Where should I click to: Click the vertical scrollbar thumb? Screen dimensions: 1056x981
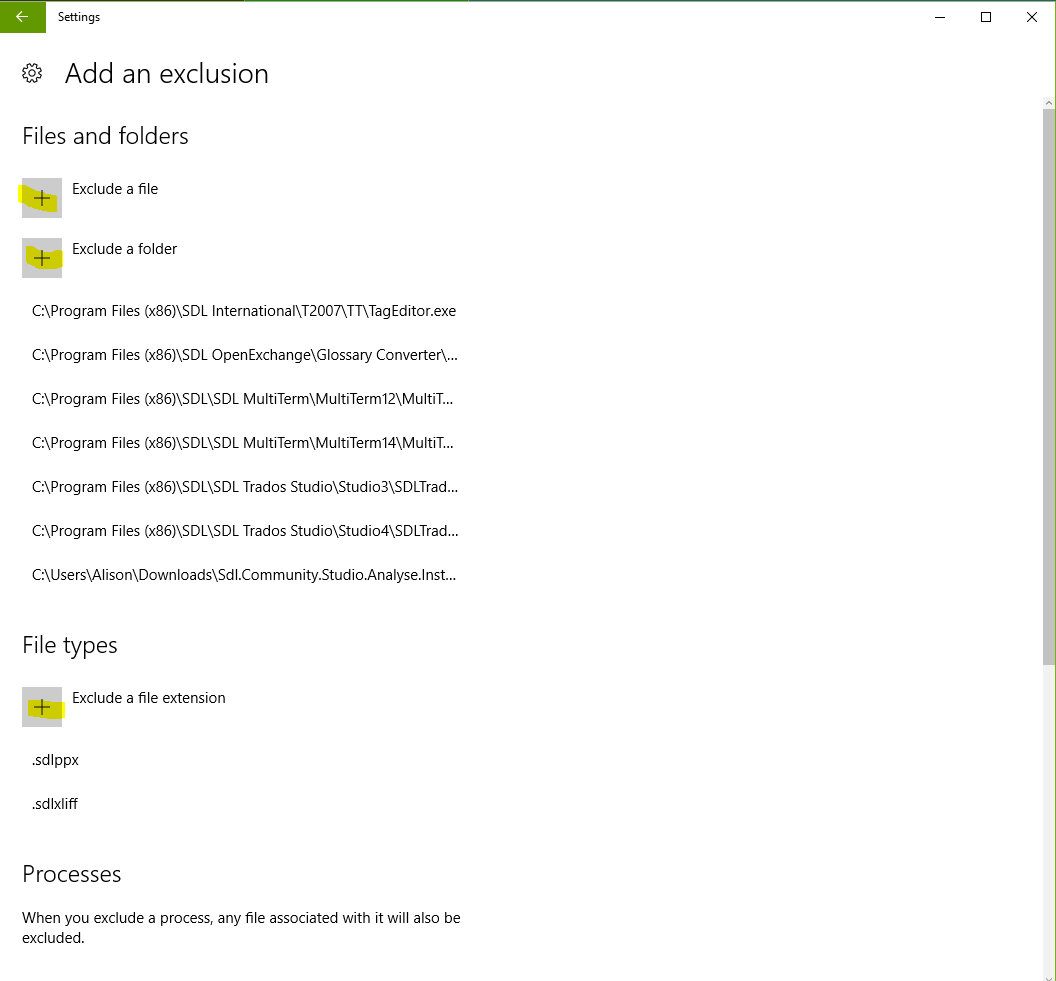point(1049,387)
